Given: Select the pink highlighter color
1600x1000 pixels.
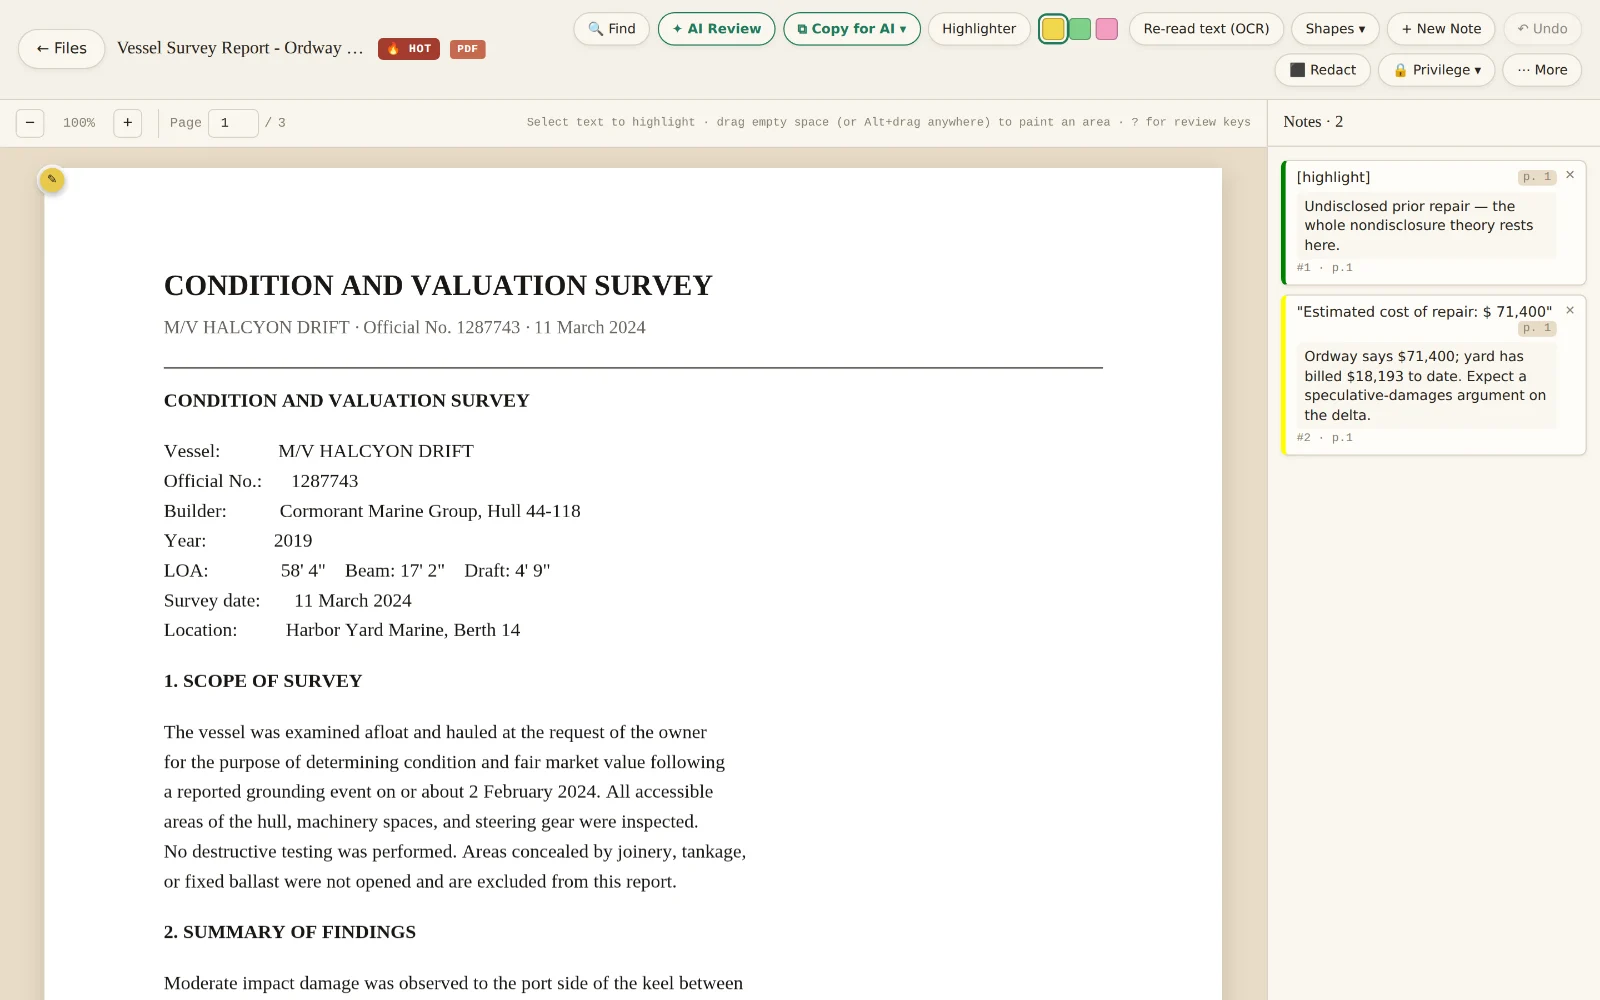Looking at the screenshot, I should pos(1106,29).
